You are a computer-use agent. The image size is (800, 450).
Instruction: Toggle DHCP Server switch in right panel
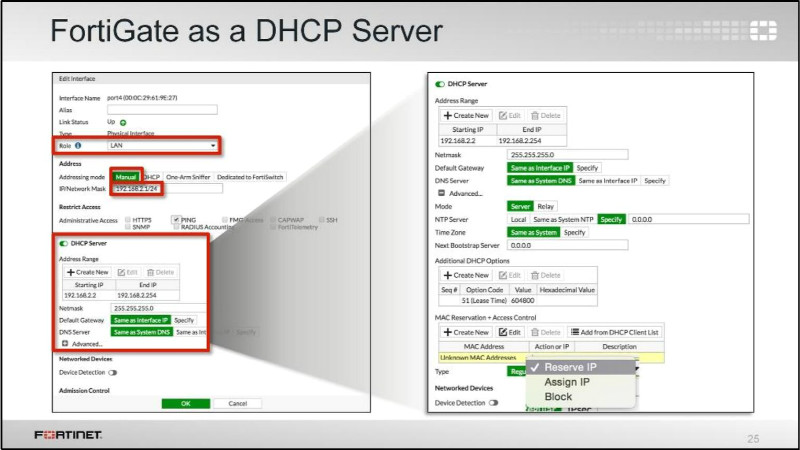coord(440,84)
